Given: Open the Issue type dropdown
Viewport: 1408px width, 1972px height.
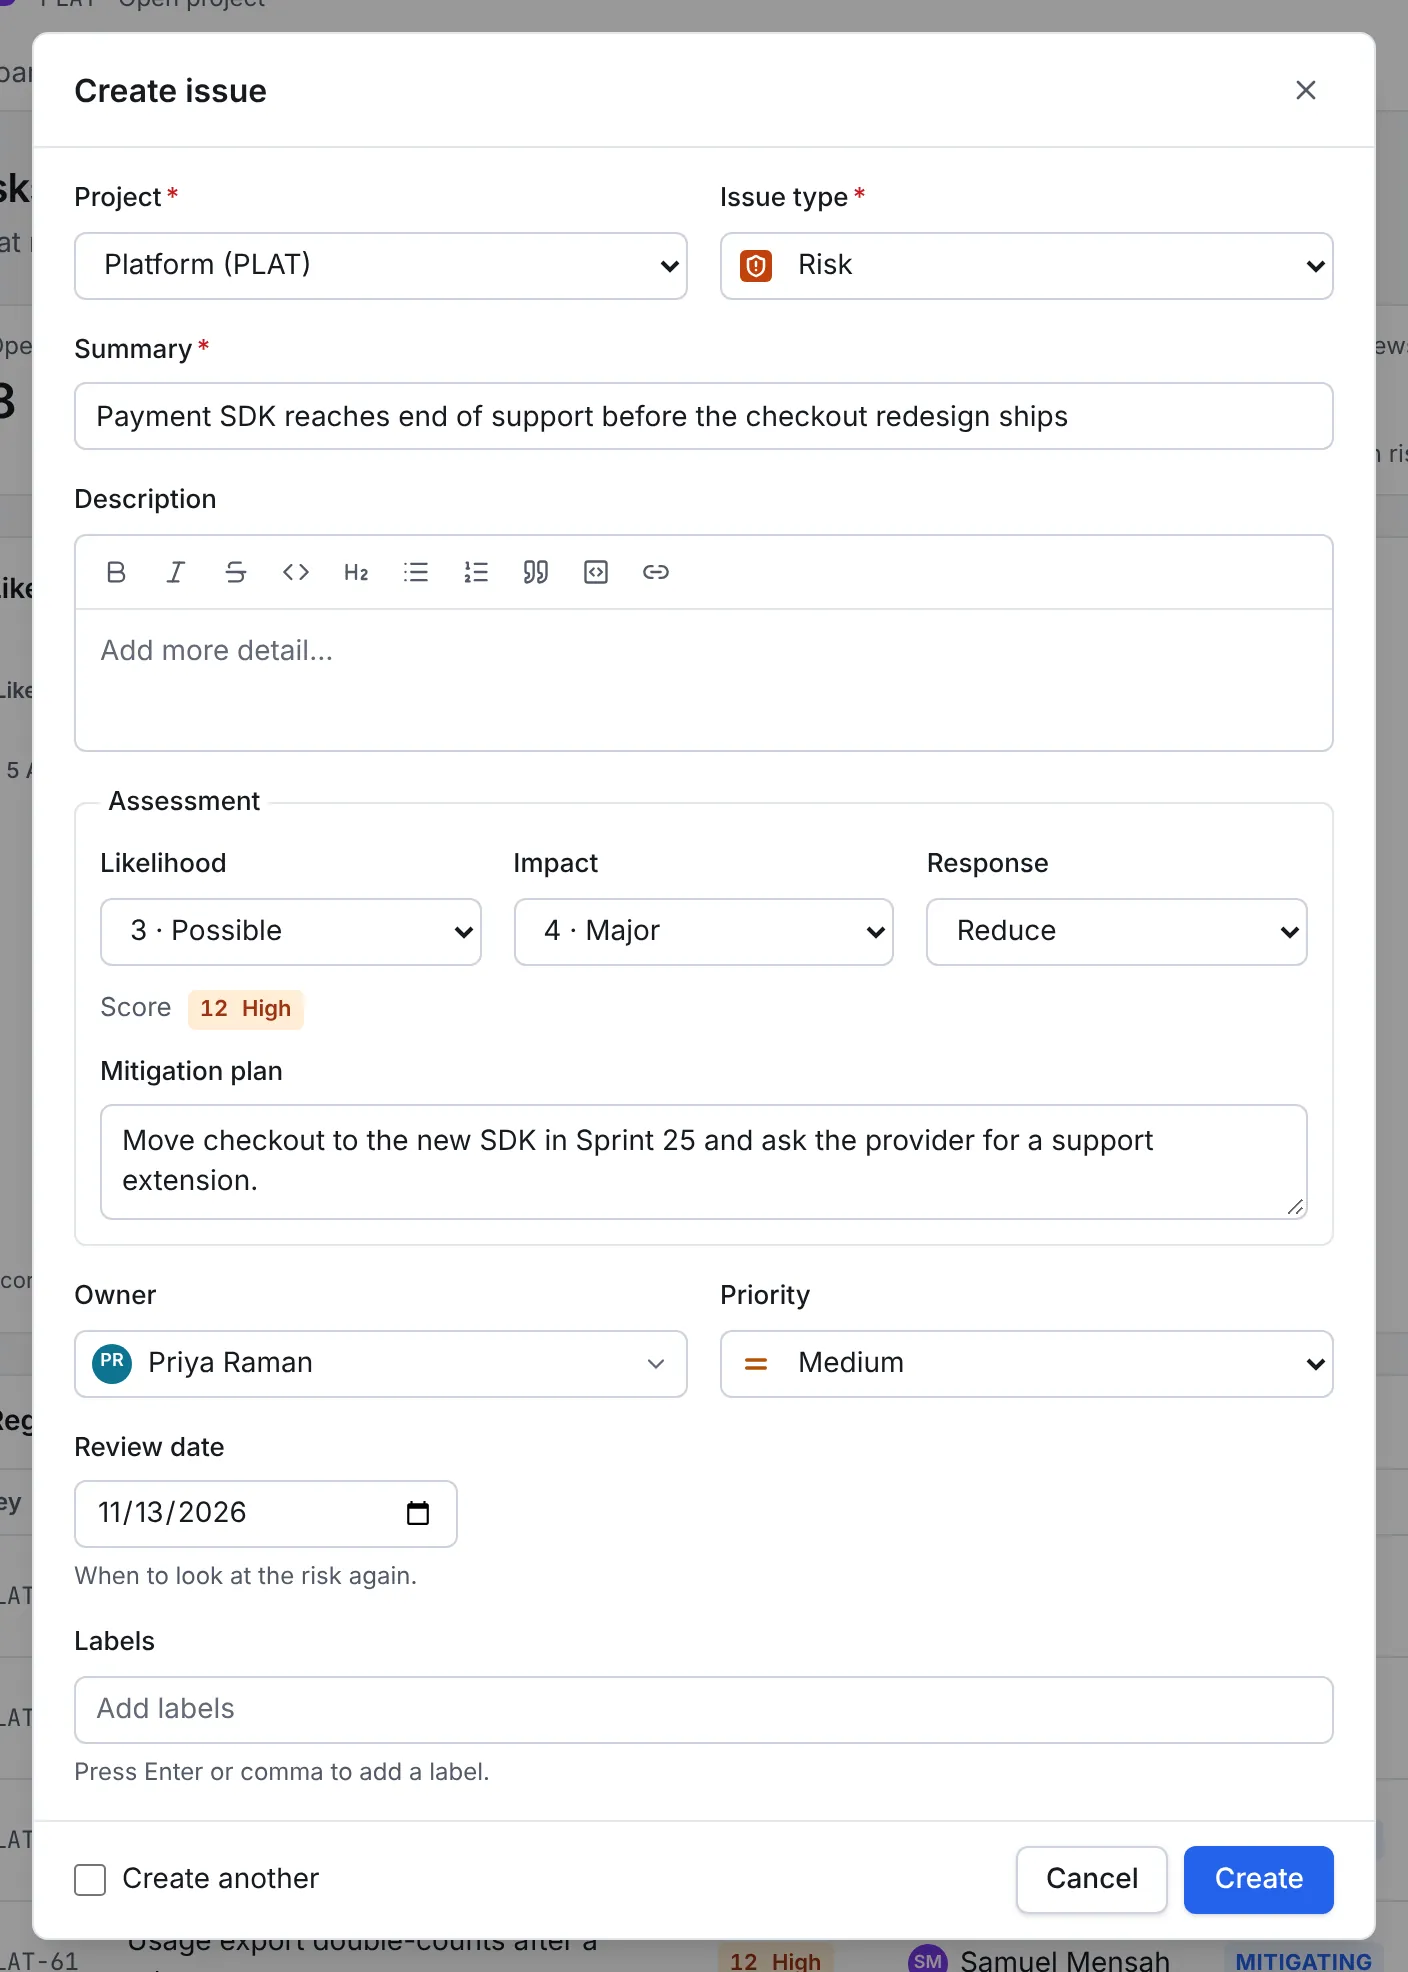Looking at the screenshot, I should point(1027,266).
